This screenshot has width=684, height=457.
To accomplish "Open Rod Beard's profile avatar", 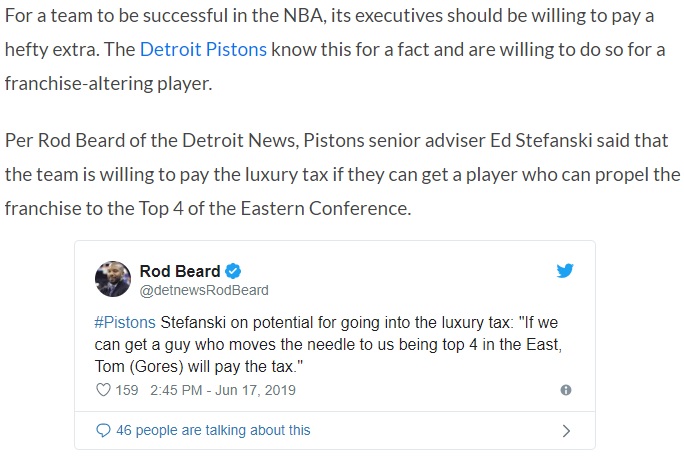I will pos(113,279).
